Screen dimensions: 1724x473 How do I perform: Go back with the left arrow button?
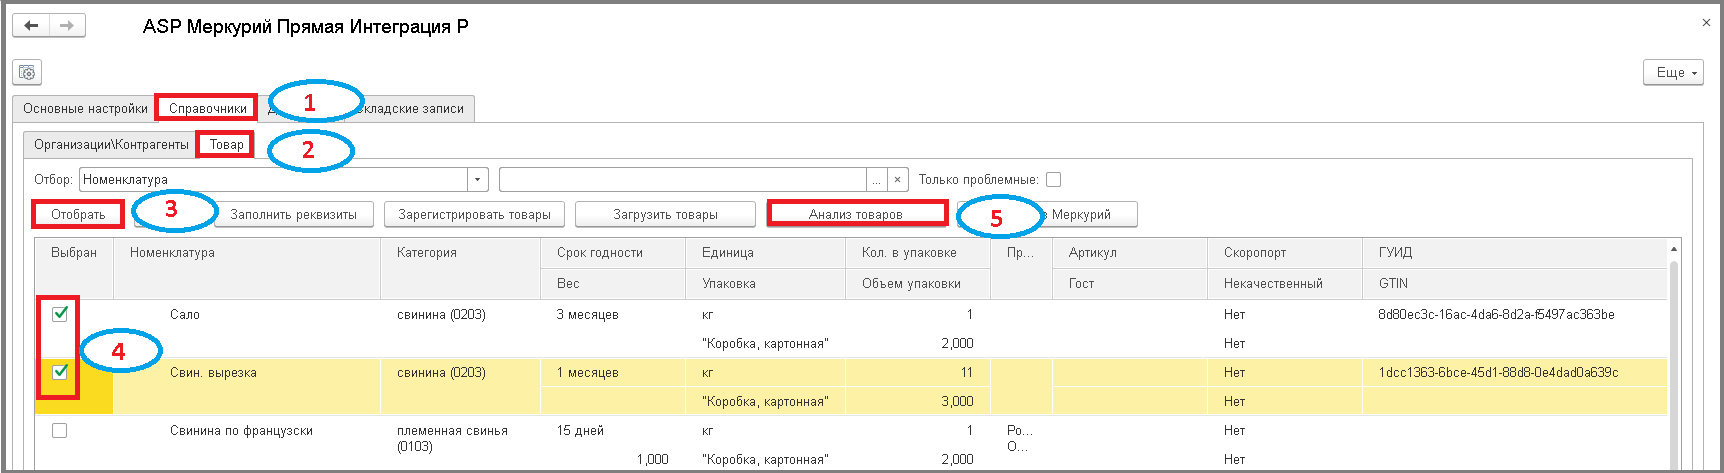(x=31, y=25)
